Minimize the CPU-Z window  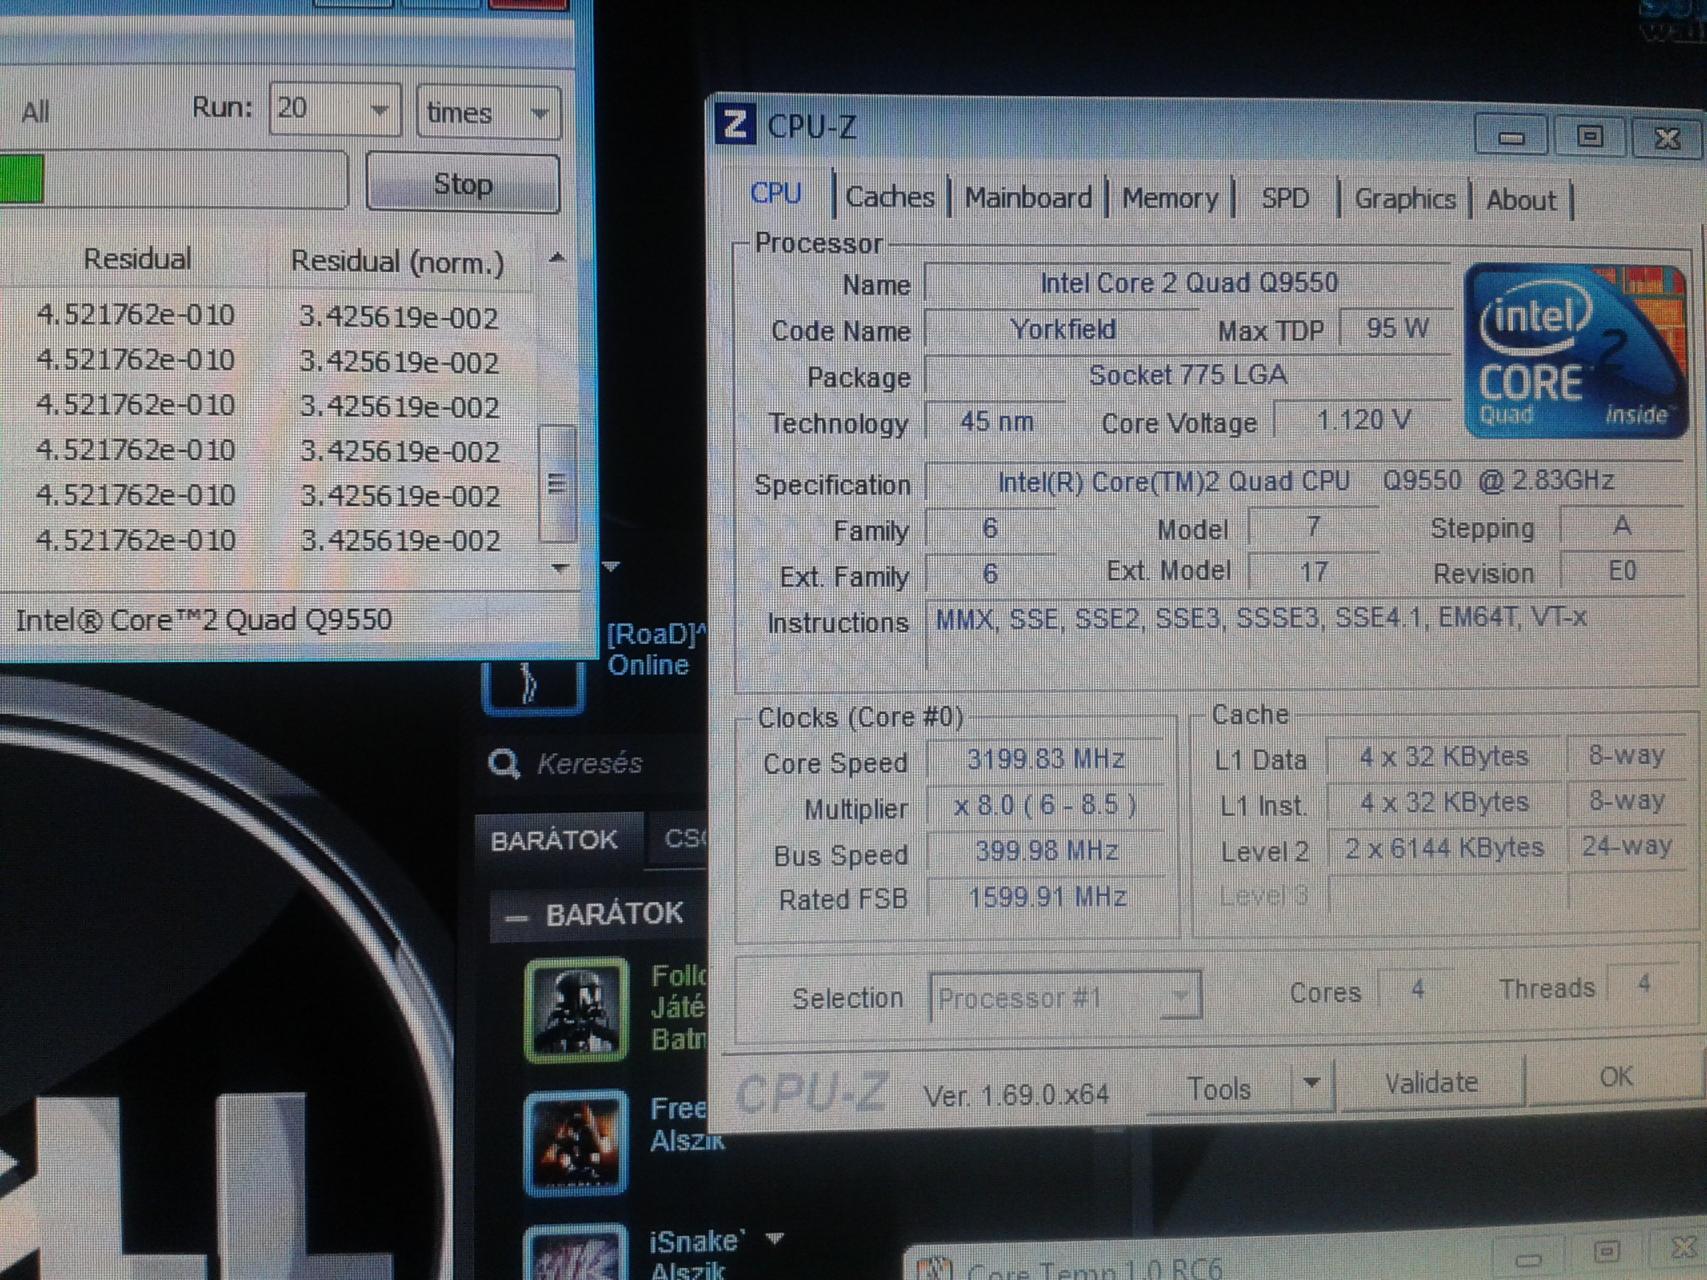tap(1511, 136)
